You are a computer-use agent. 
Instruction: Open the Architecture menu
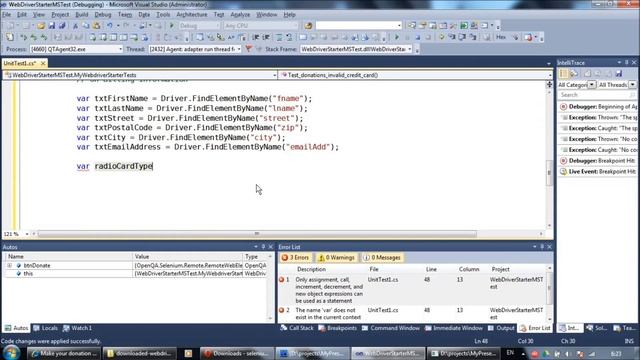point(192,15)
